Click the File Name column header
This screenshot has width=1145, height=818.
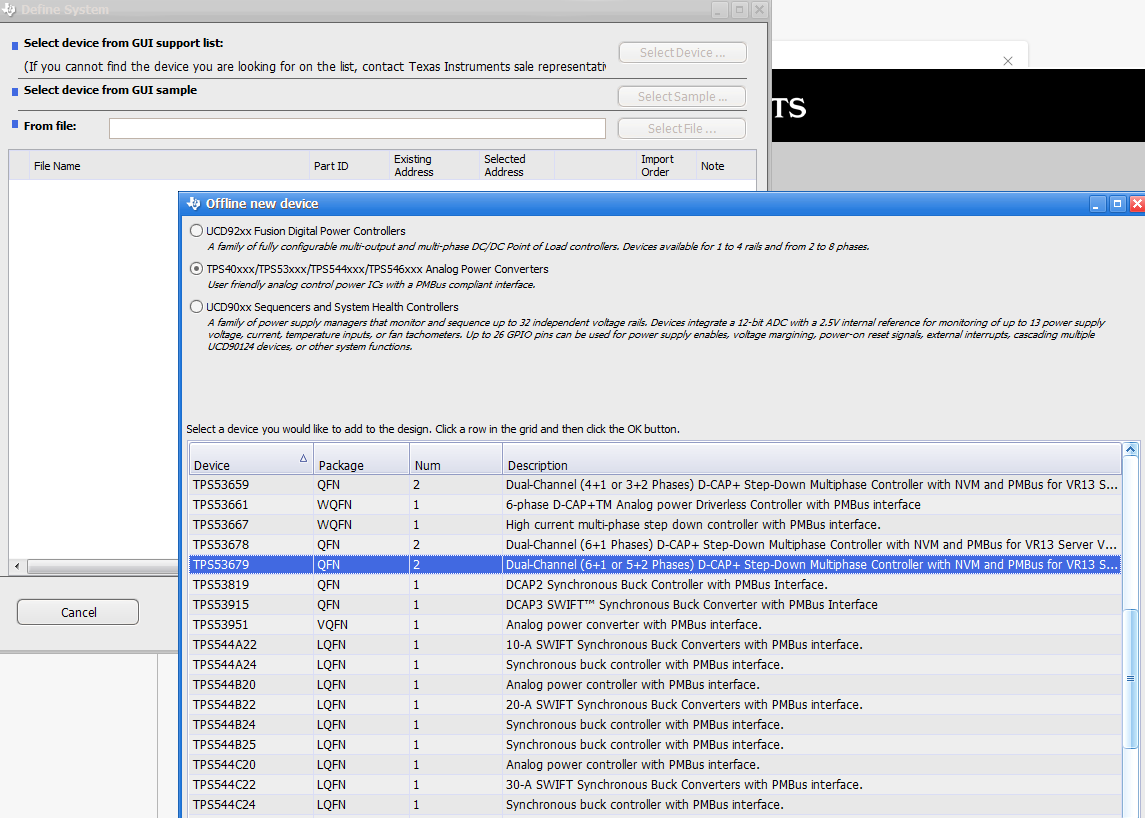tap(169, 166)
